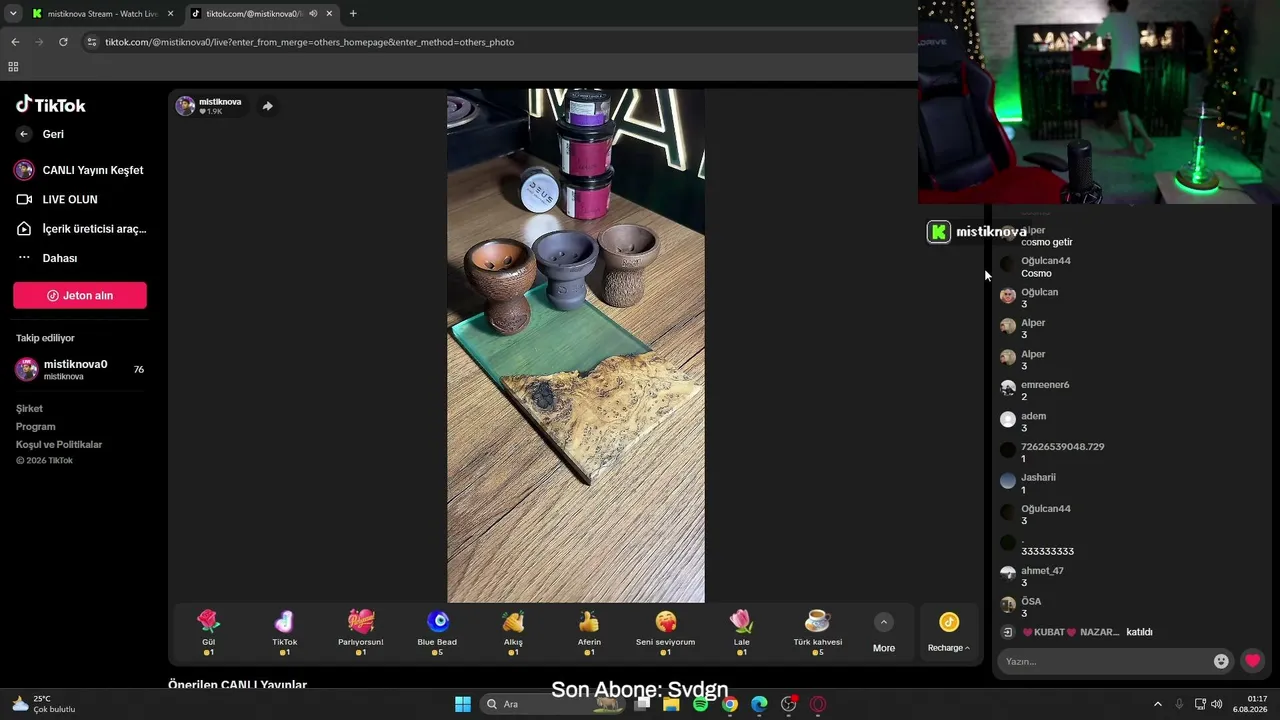This screenshot has width=1280, height=720.
Task: Open followed account mistiknova0 in sidebar
Action: [80, 370]
